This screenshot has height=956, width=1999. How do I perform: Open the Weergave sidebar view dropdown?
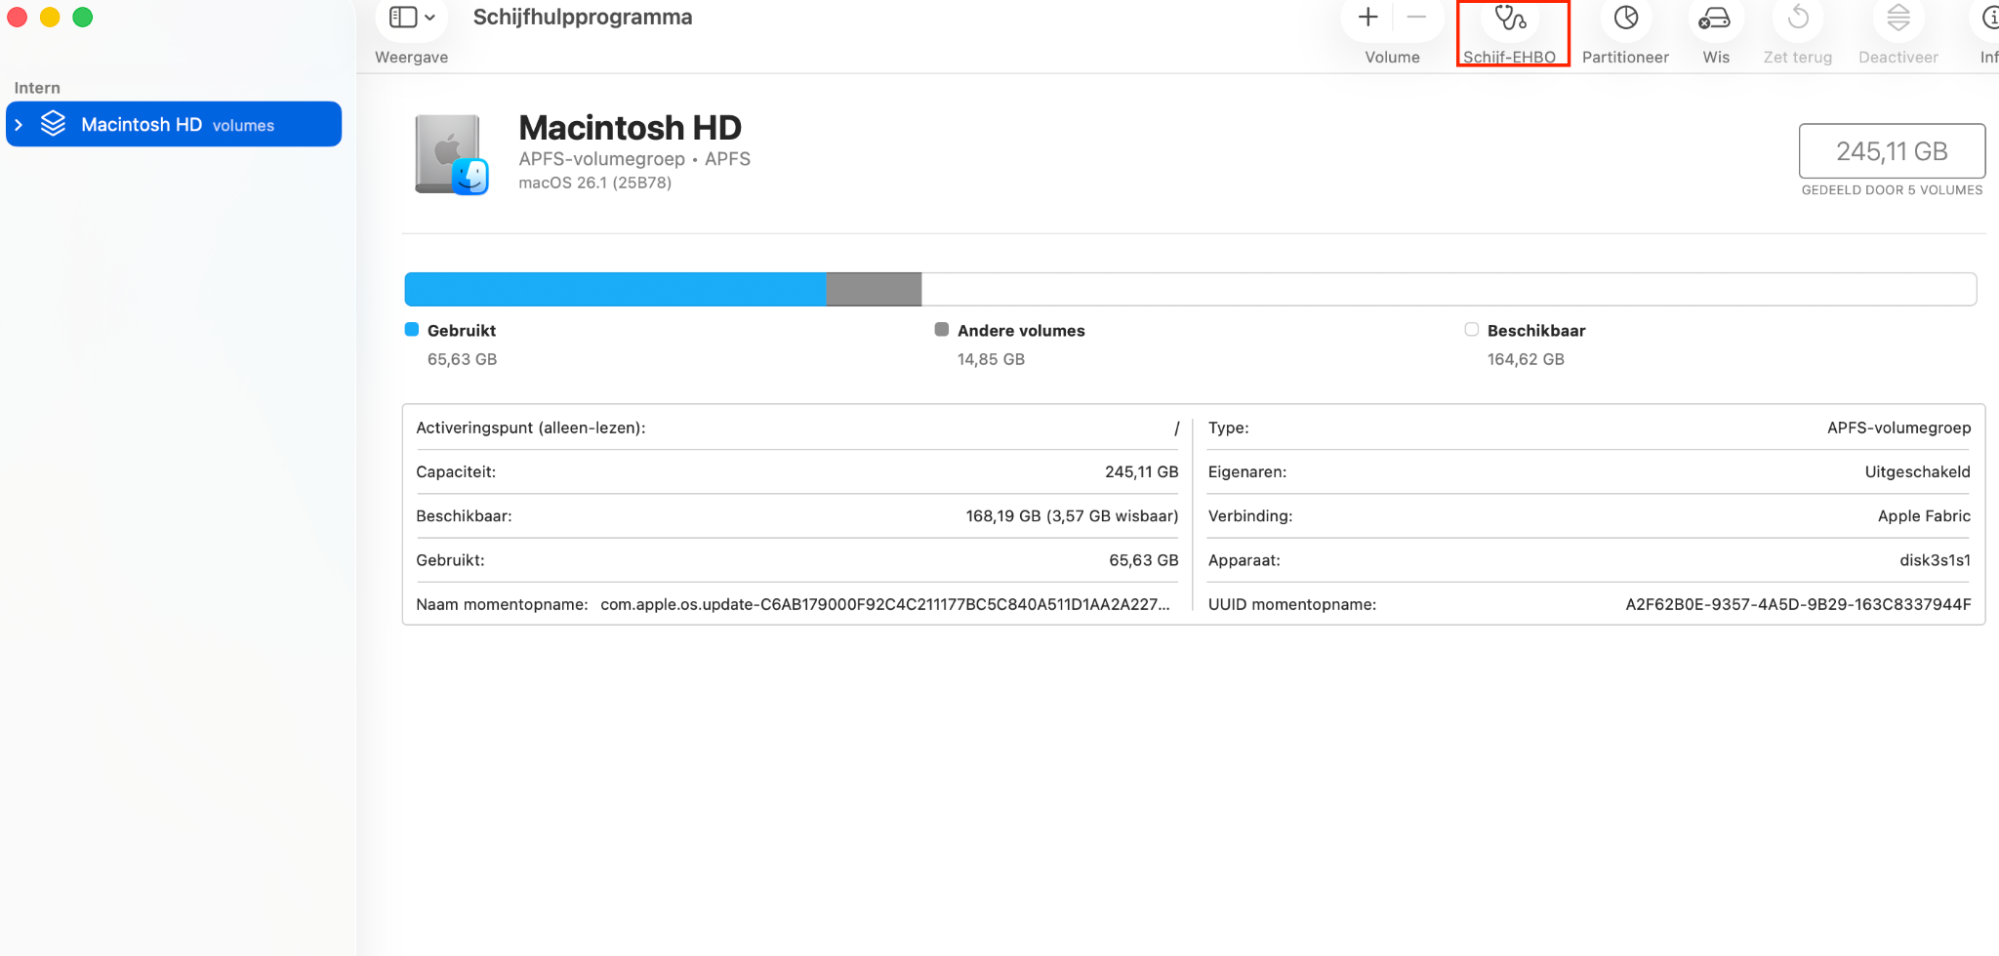[412, 18]
